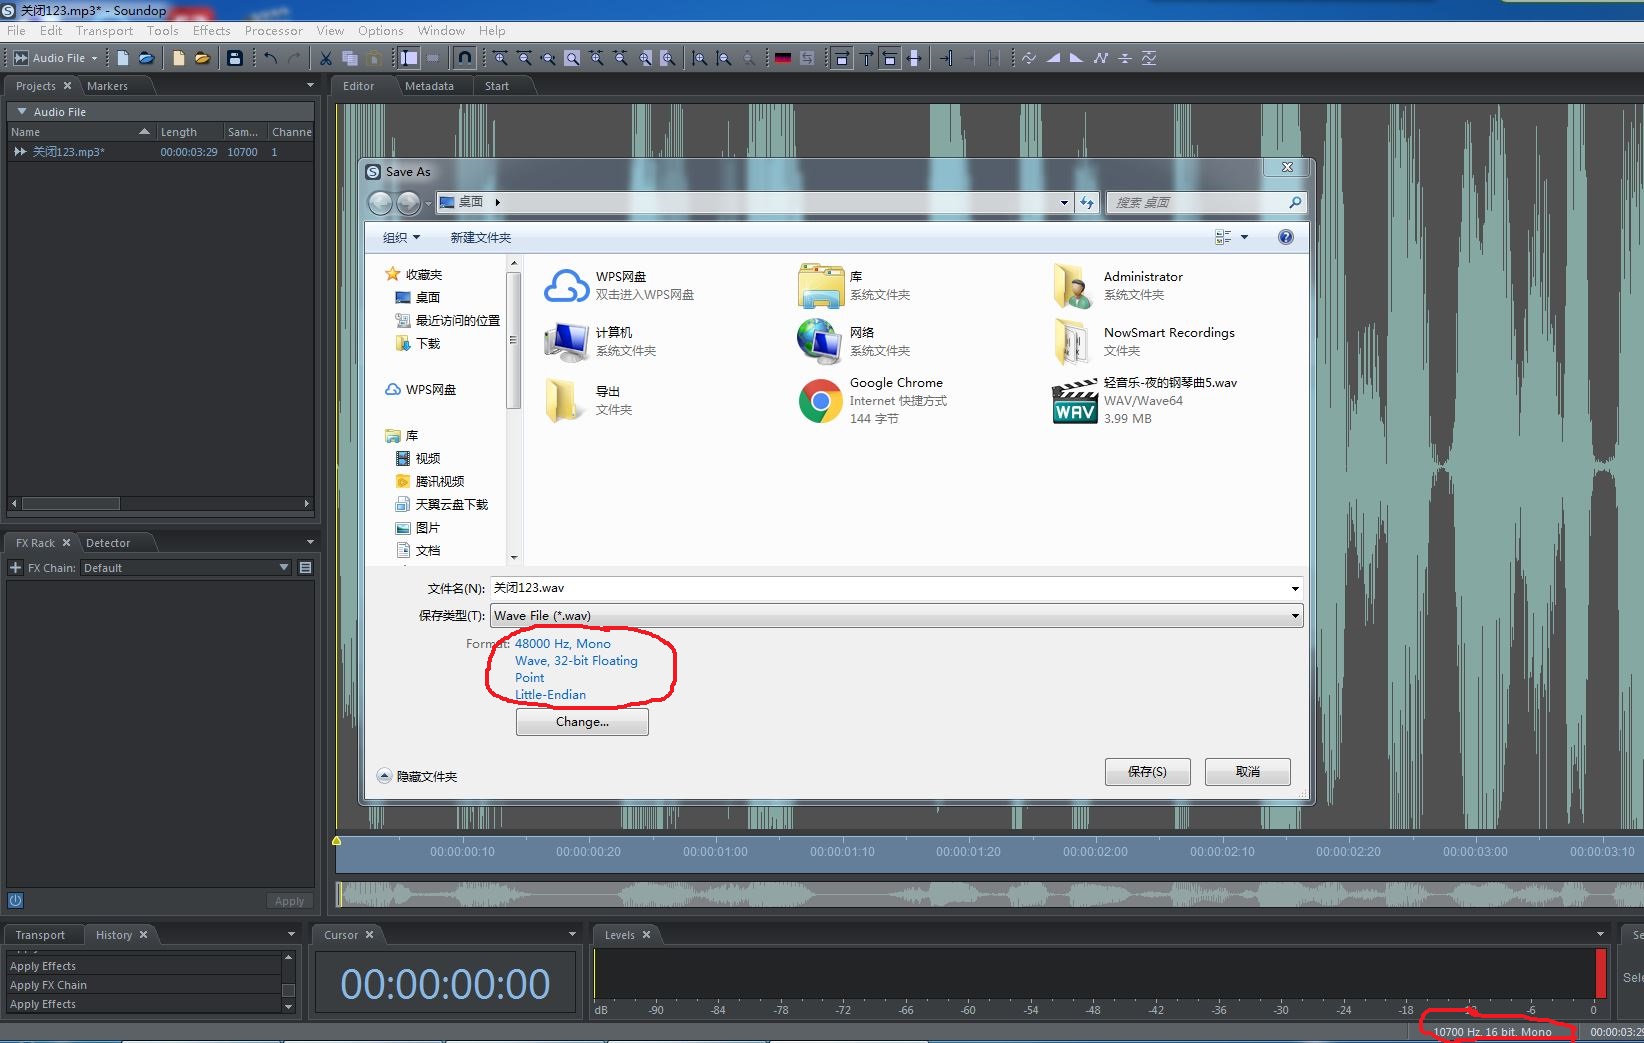The height and width of the screenshot is (1043, 1644).
Task: Select the Time Selection I-beam tool
Action: click(409, 58)
